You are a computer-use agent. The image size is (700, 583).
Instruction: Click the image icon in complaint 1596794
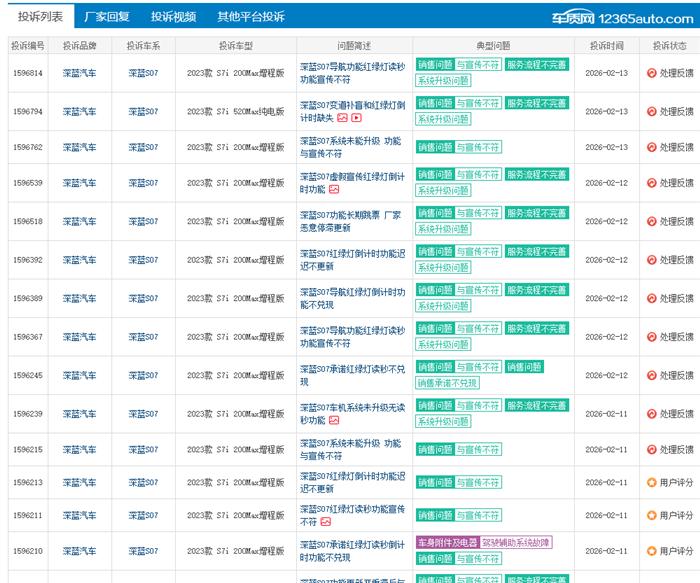pos(342,118)
